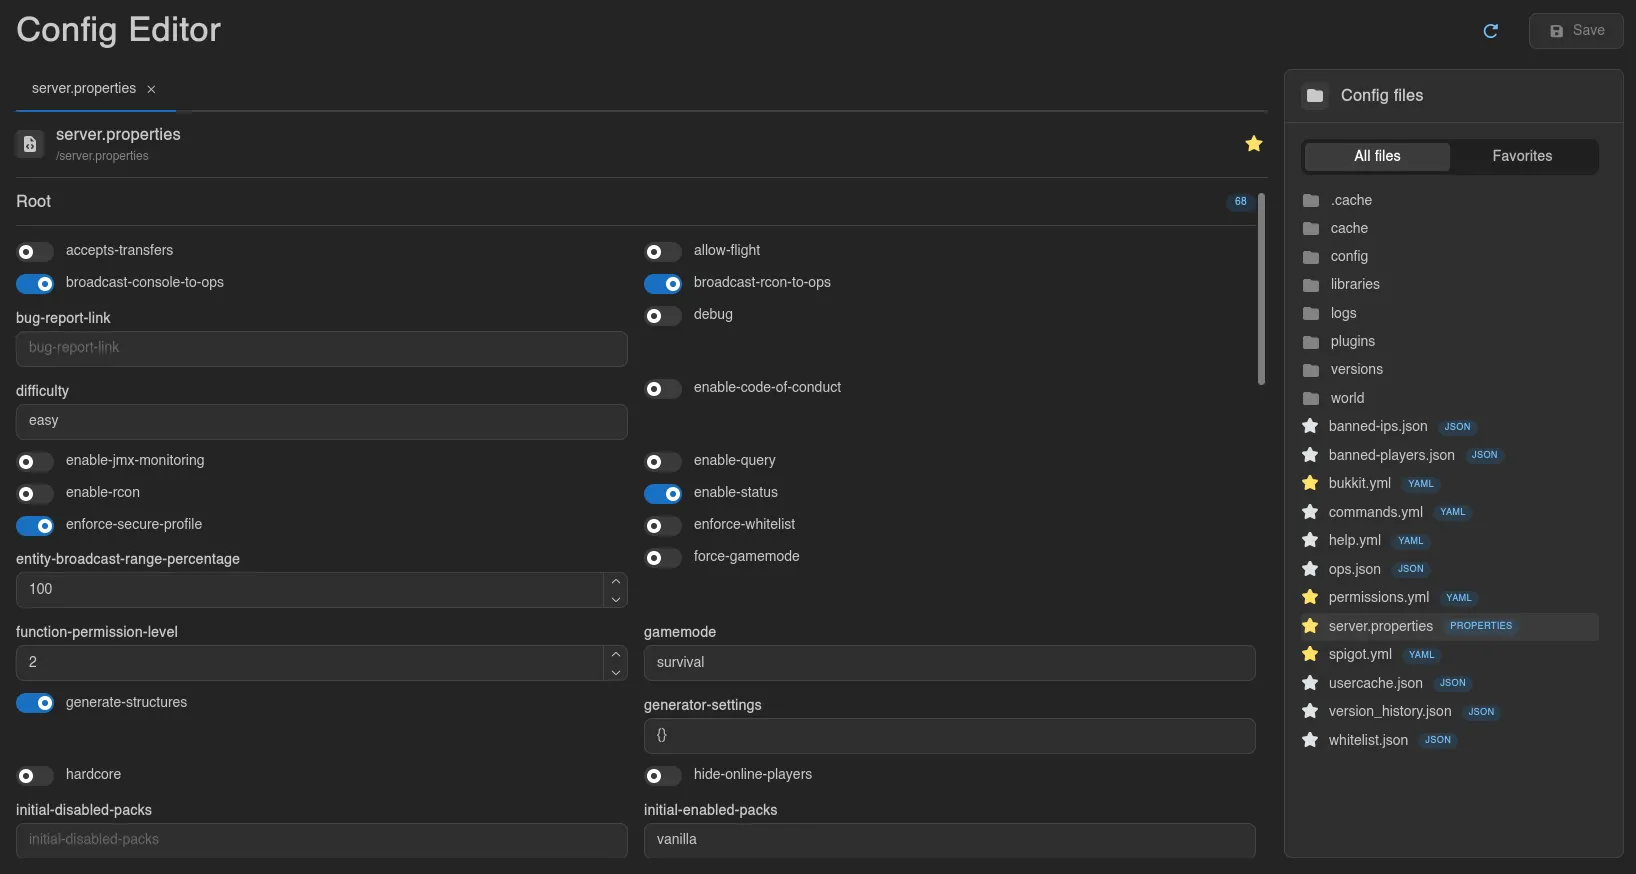
Task: Toggle the star for bukkit.yml
Action: [x=1310, y=483]
